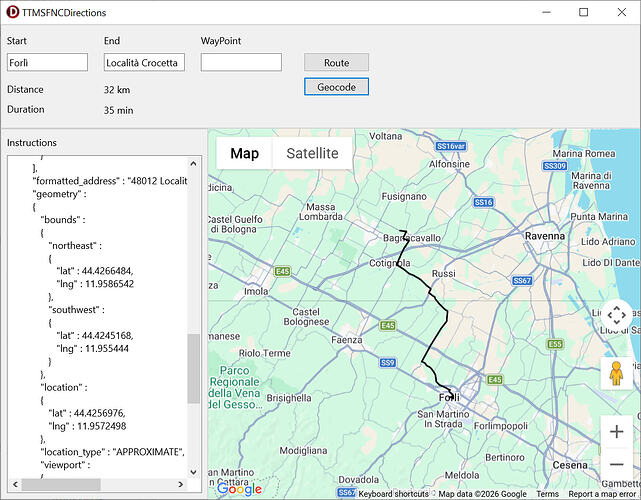Click the SS67 road shield near Russi
The image size is (641, 500).
click(522, 280)
